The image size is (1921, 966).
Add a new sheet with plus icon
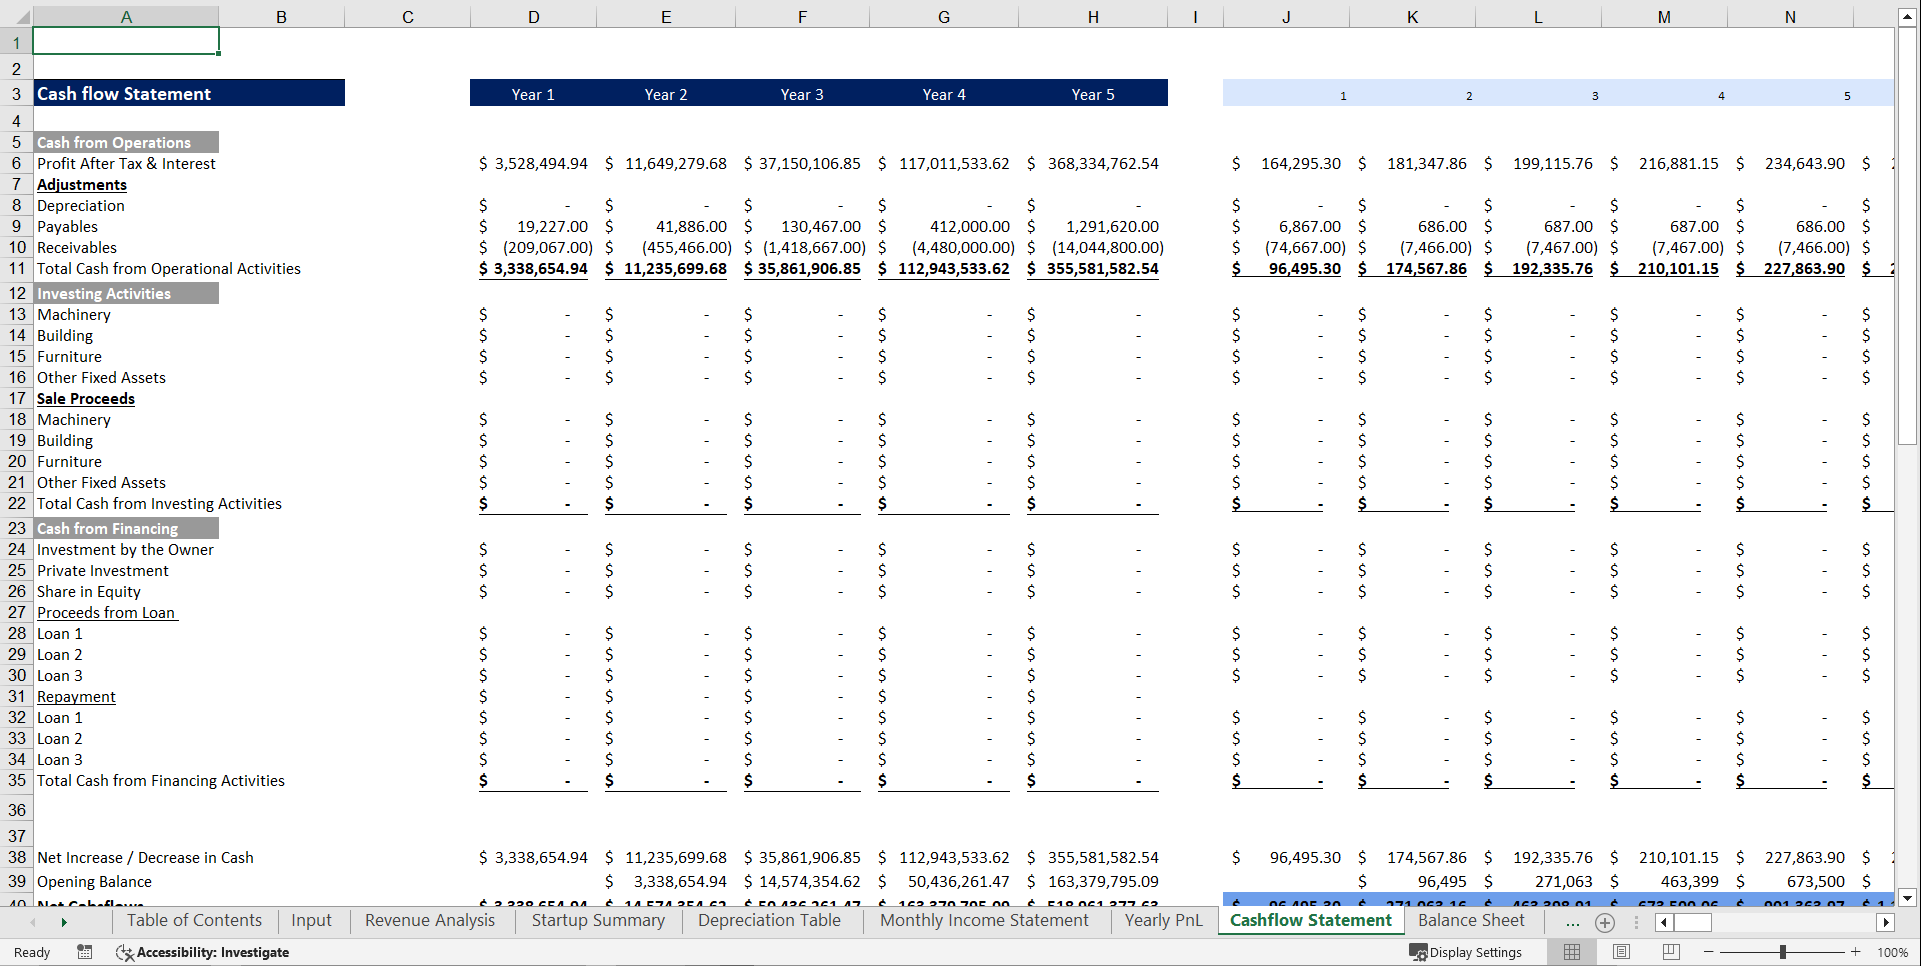pos(1605,922)
